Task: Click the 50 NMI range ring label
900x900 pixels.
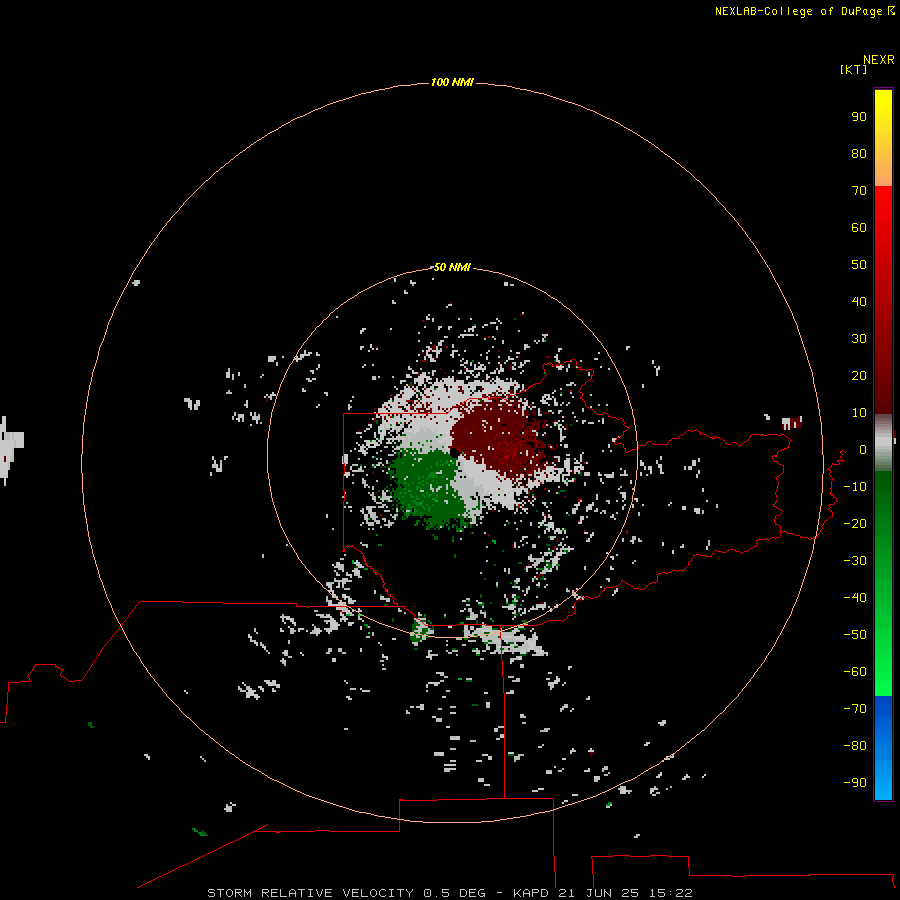Action: 452,267
